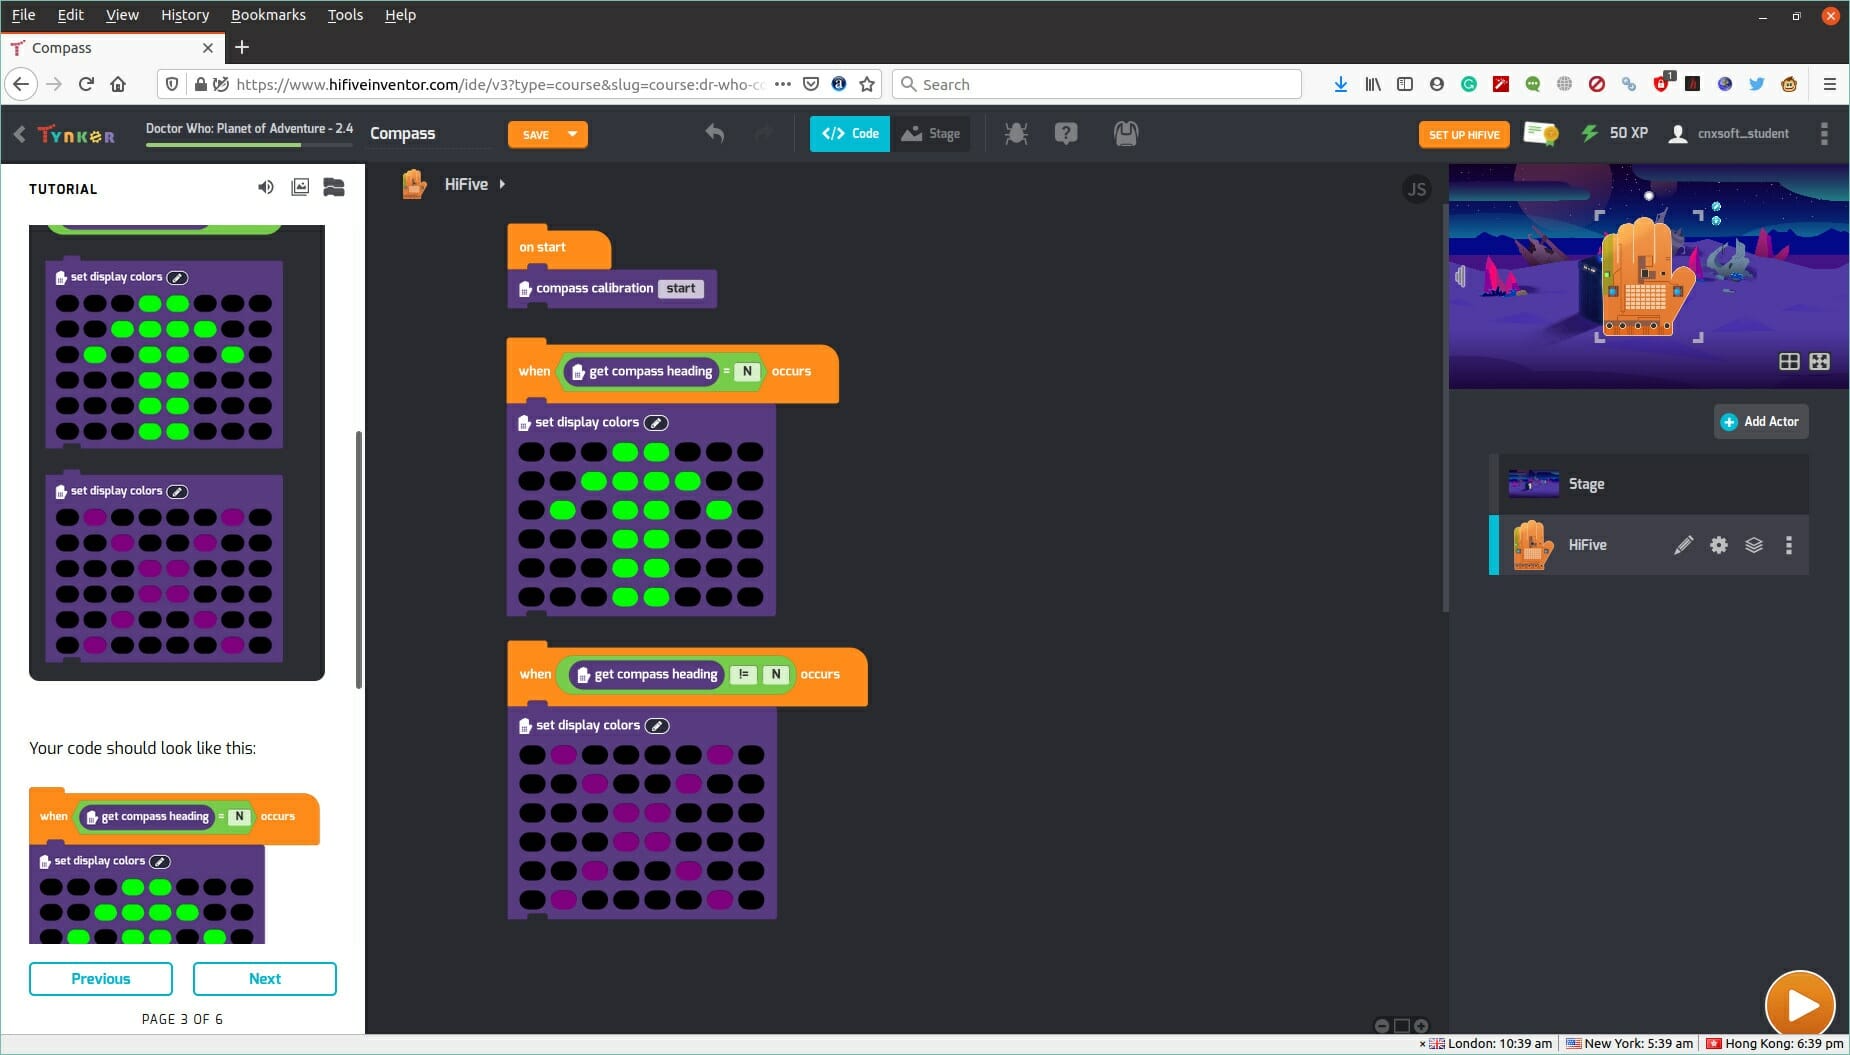Open the tutorial image gallery icon
1850x1055 pixels.
coord(300,187)
